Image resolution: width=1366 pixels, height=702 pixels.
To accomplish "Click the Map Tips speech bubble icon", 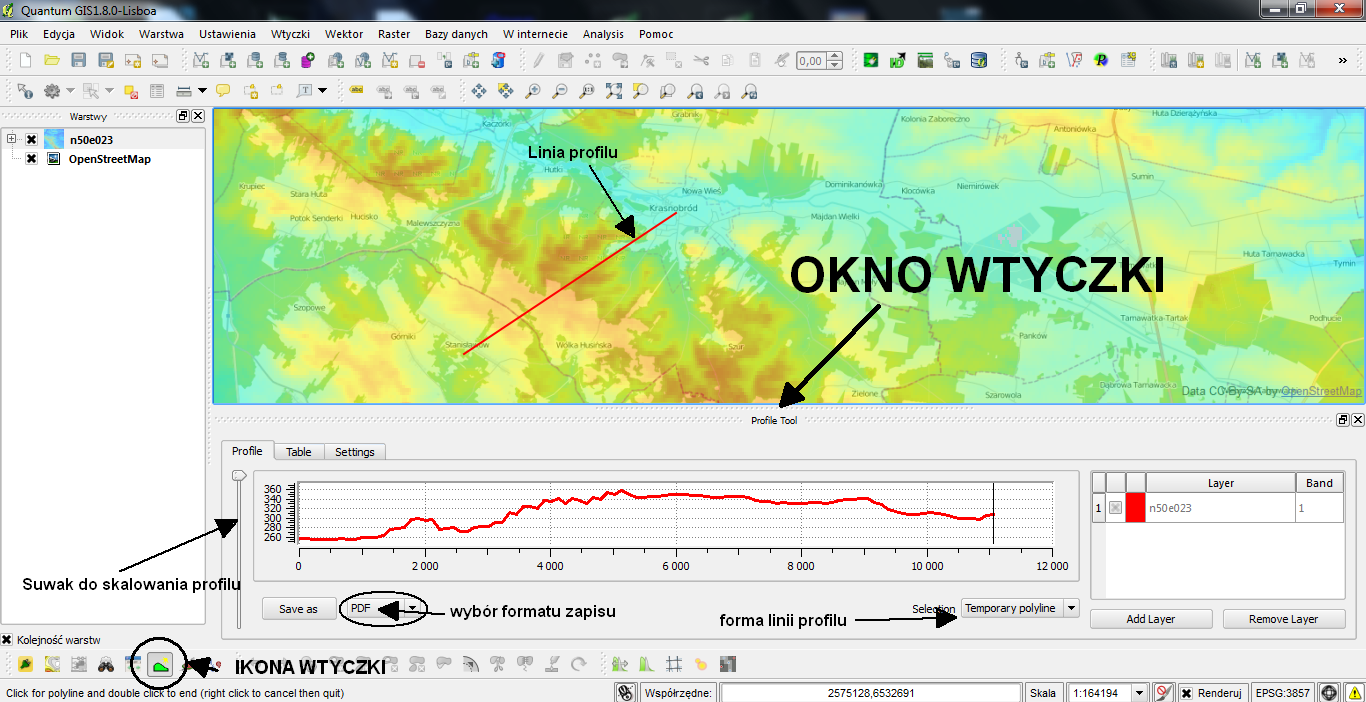I will [222, 90].
